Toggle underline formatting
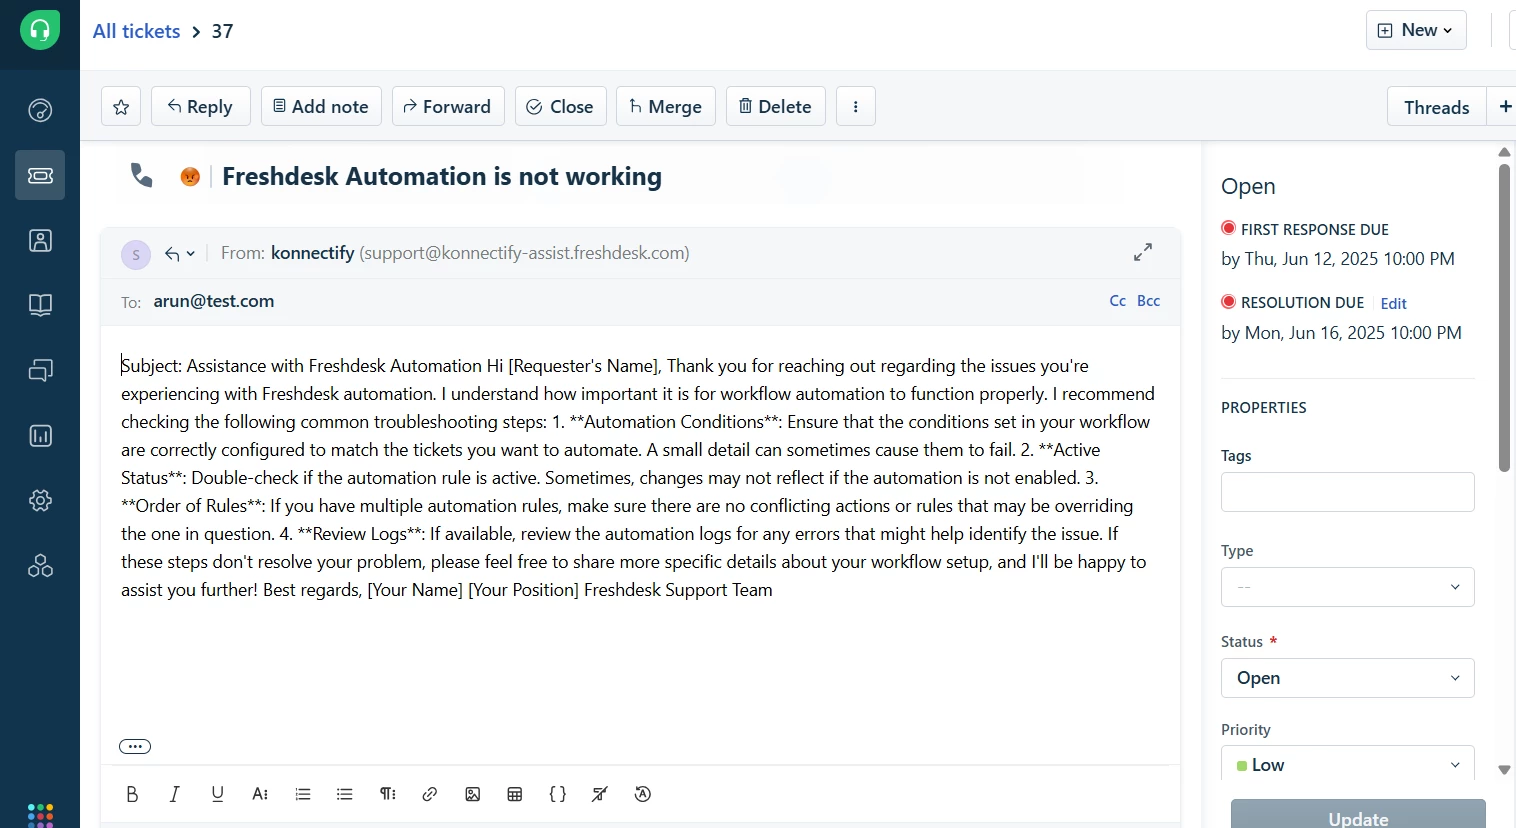 point(217,794)
